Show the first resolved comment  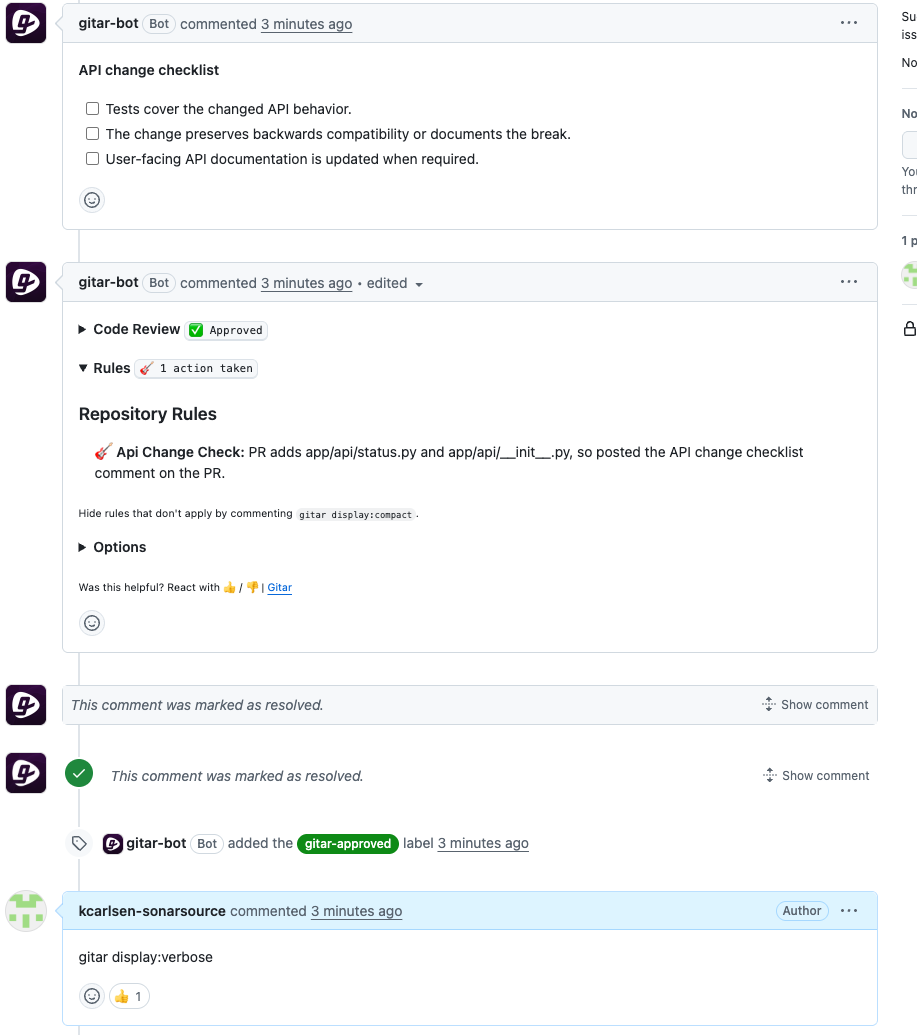[x=815, y=705]
